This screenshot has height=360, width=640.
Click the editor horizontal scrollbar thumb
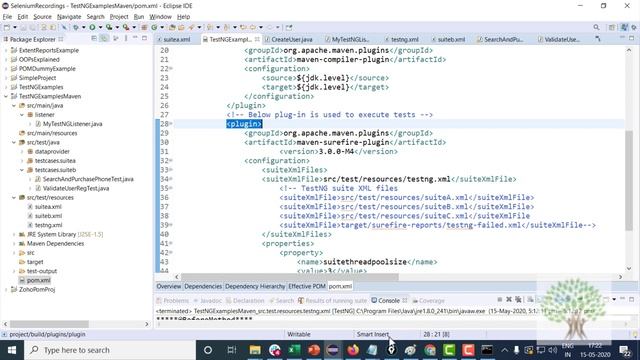pos(289,277)
